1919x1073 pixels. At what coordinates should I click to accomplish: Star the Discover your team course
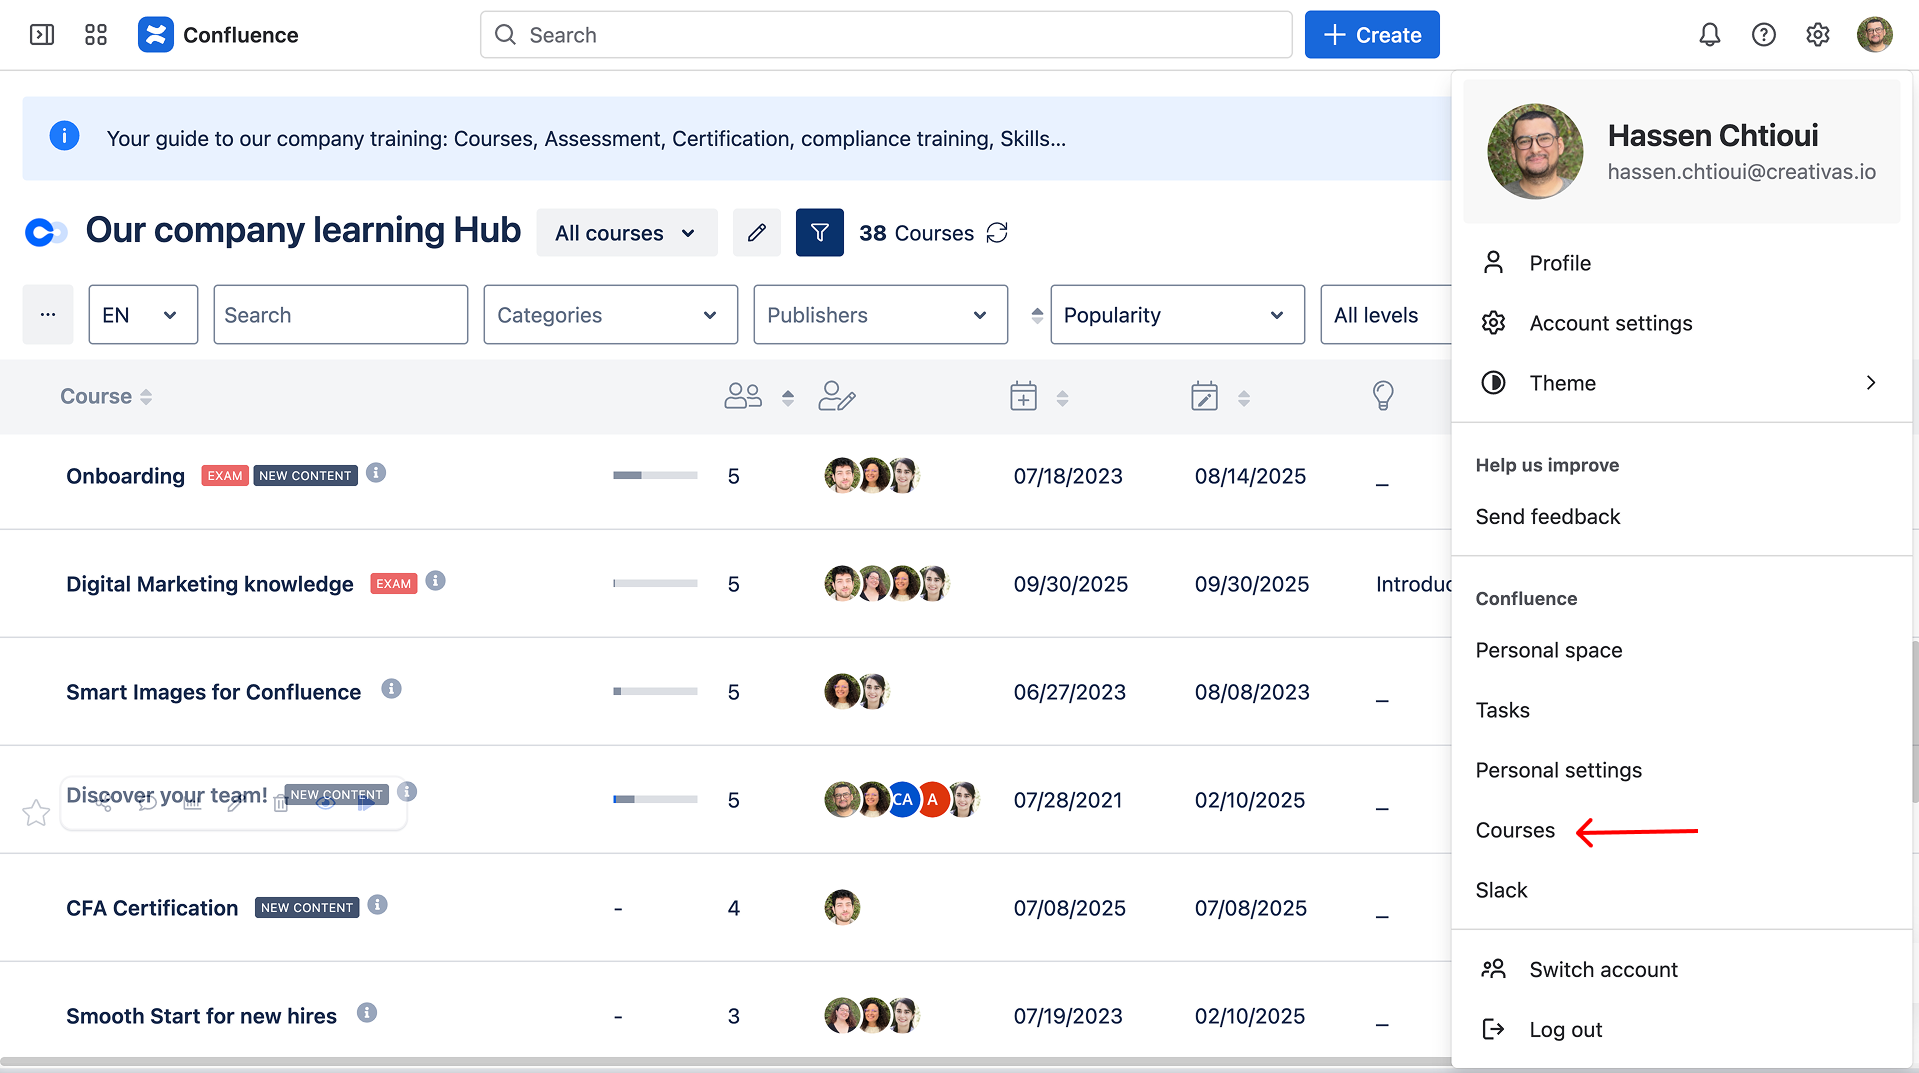tap(36, 812)
